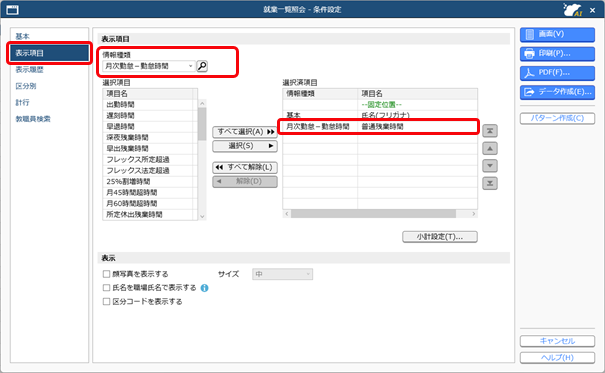The width and height of the screenshot is (605, 373).
Task: Toggle 氏名を職場氏名で表示する checkbox
Action: [x=106, y=288]
